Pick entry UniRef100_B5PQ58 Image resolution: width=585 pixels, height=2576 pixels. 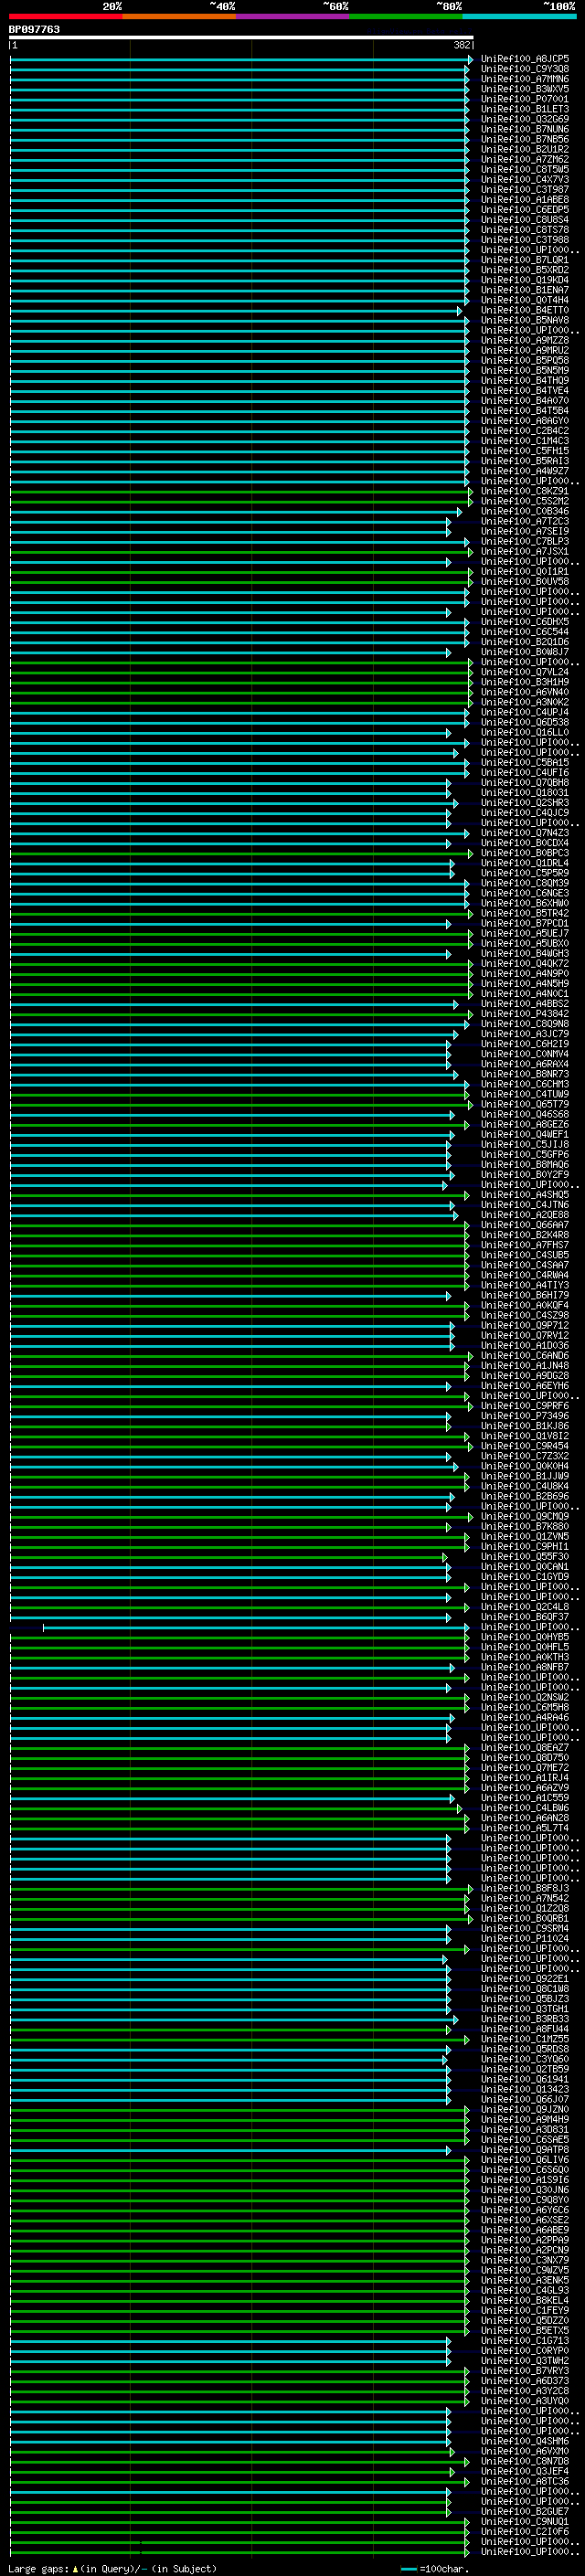pyautogui.click(x=525, y=361)
